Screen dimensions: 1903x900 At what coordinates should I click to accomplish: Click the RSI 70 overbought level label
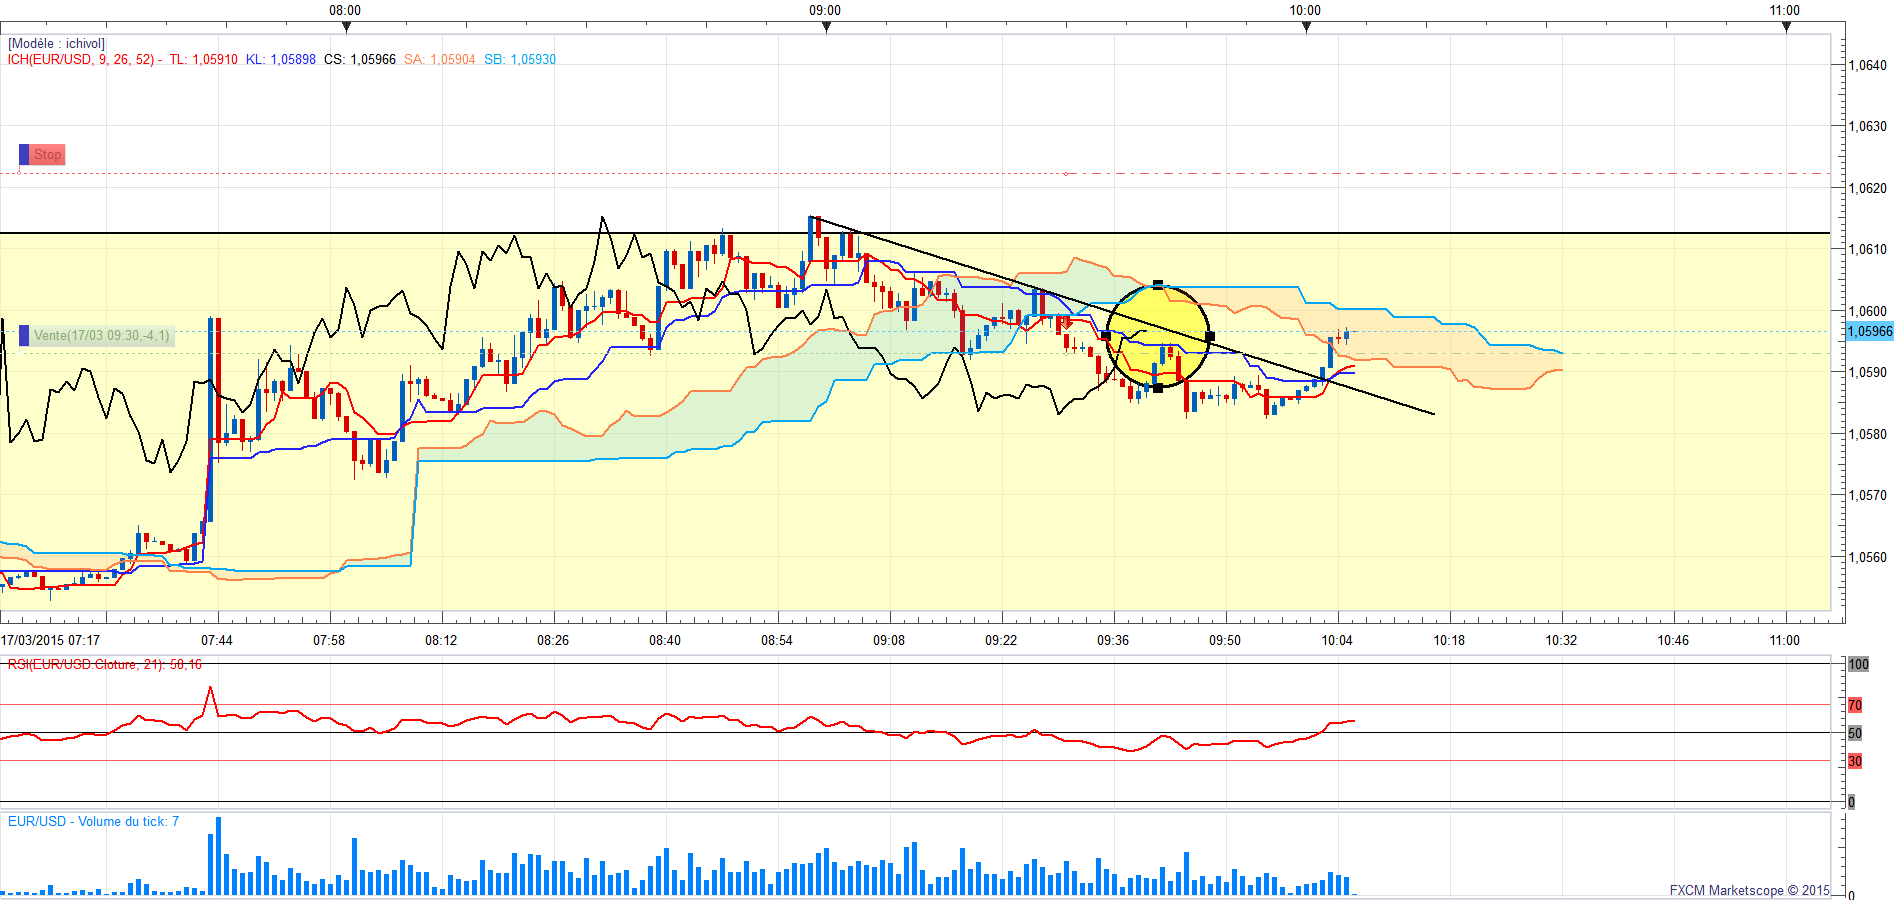coord(1855,705)
